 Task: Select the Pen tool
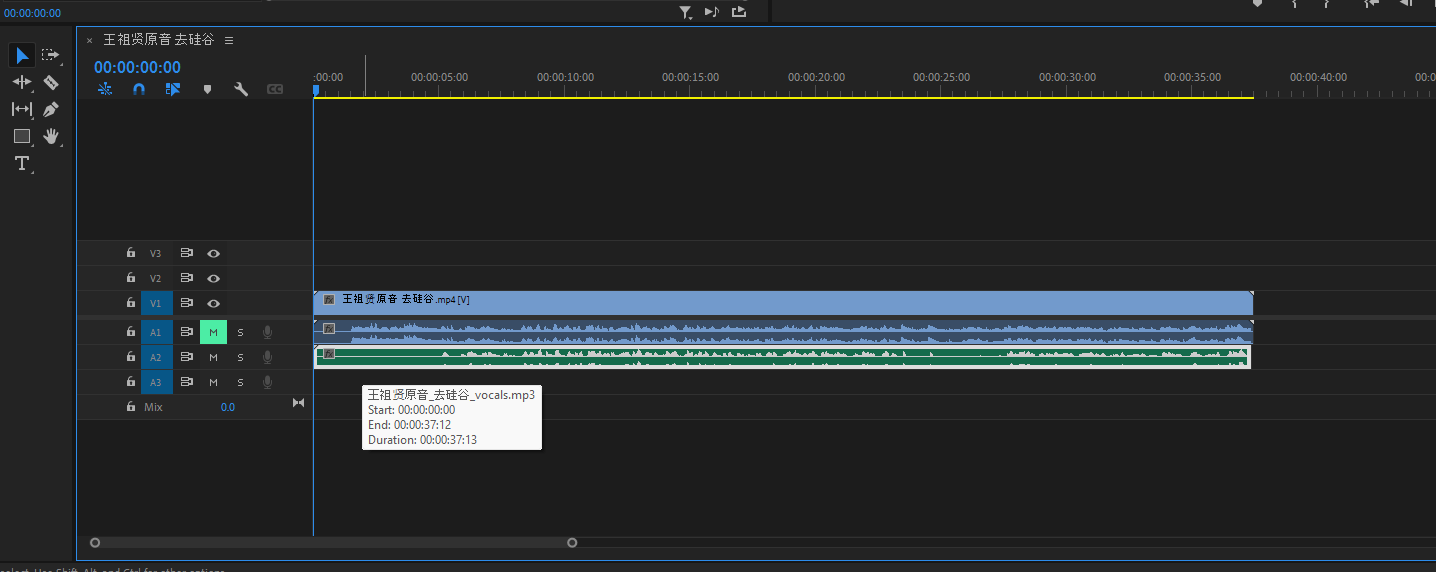51,109
